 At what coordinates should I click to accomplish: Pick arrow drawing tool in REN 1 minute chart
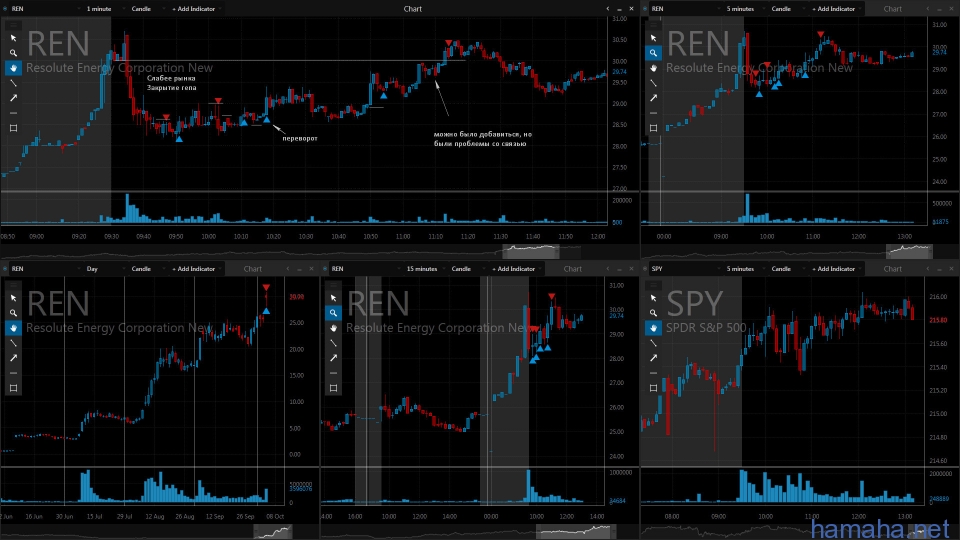pyautogui.click(x=13, y=98)
